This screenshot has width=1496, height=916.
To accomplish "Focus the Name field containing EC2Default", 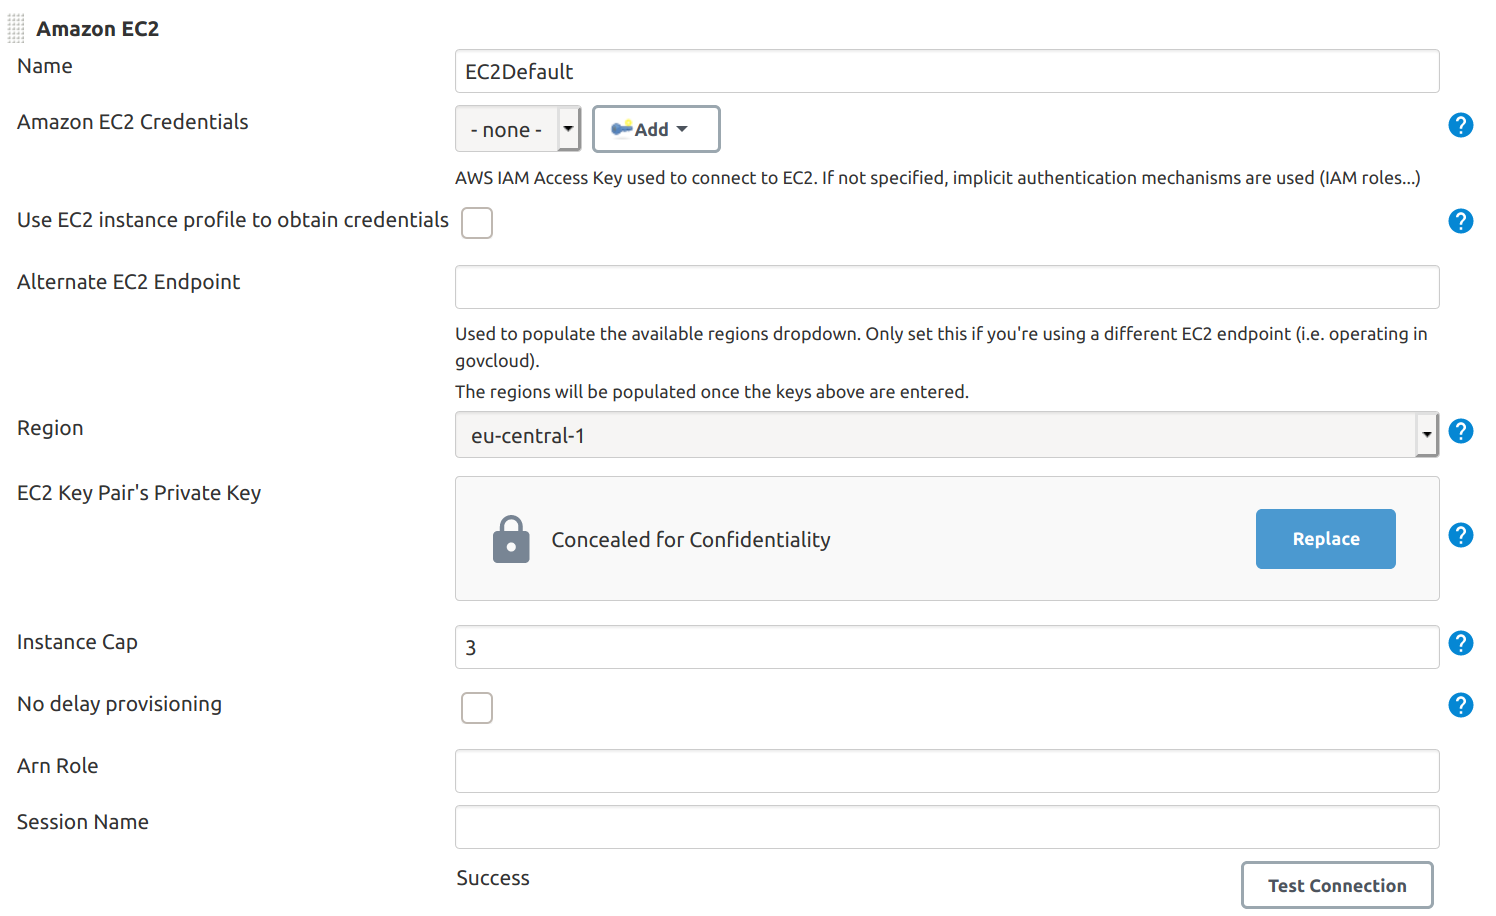I will point(947,71).
